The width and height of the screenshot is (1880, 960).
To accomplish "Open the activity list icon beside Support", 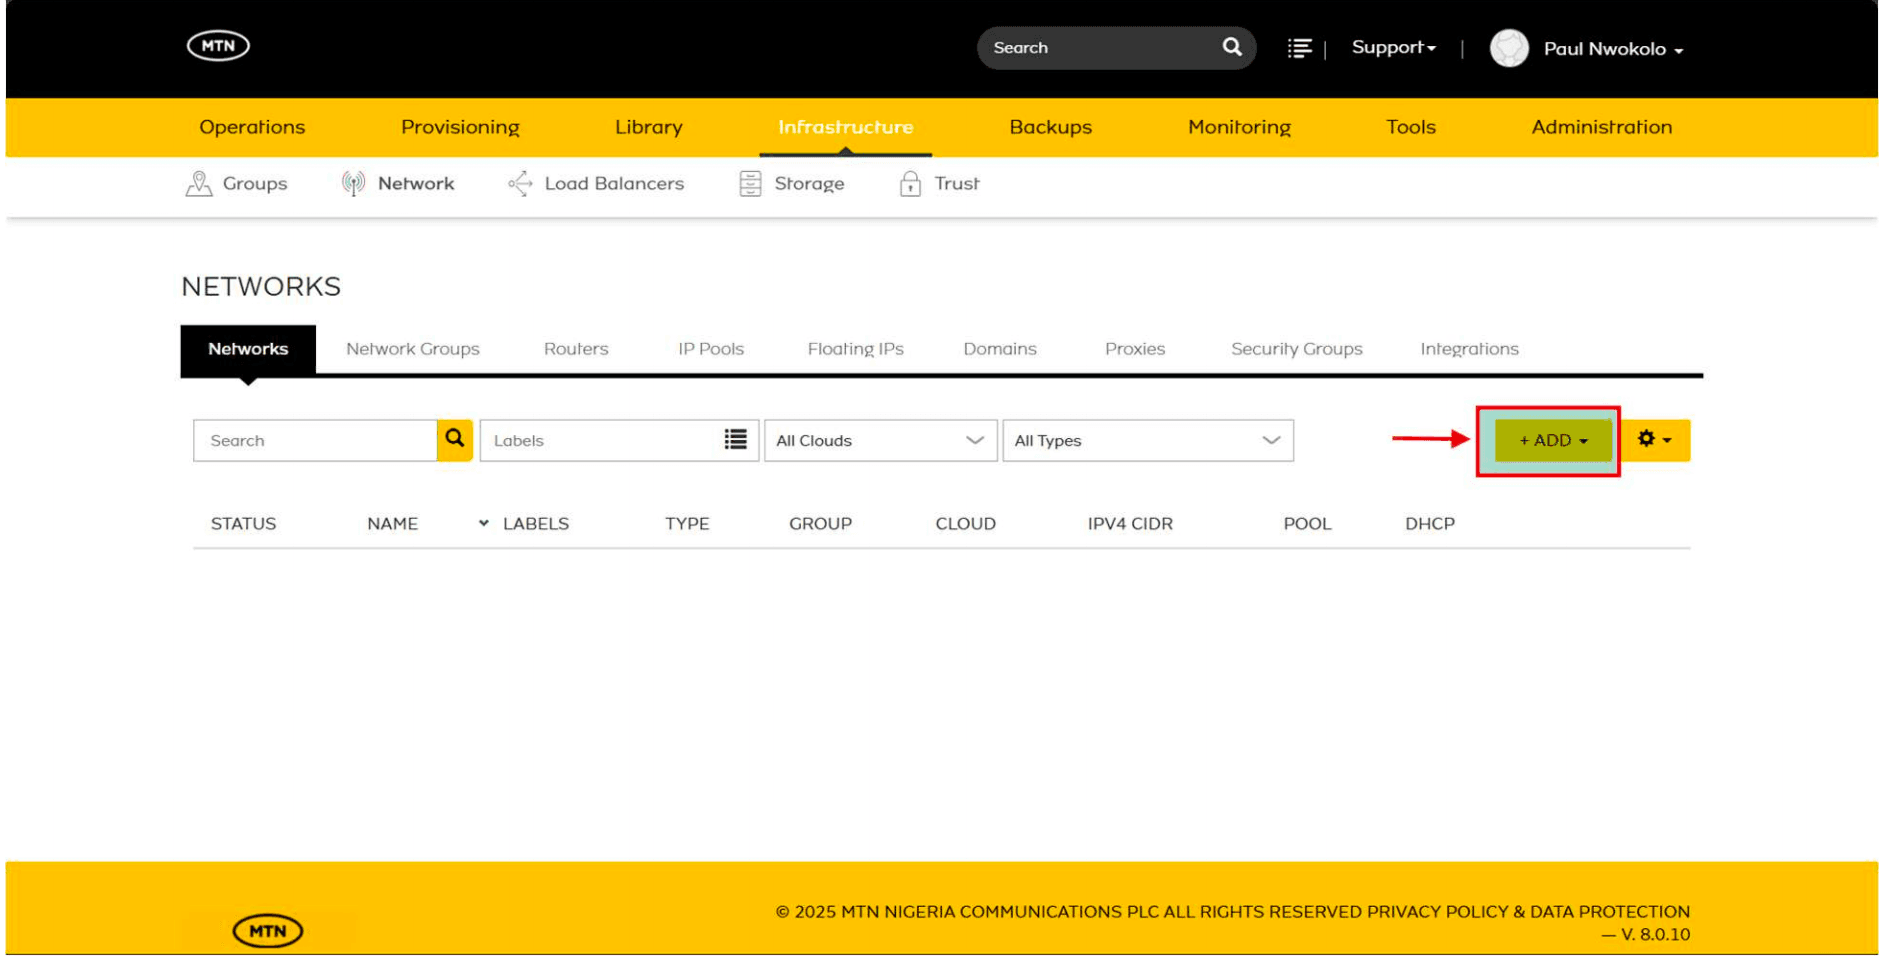I will point(1299,48).
